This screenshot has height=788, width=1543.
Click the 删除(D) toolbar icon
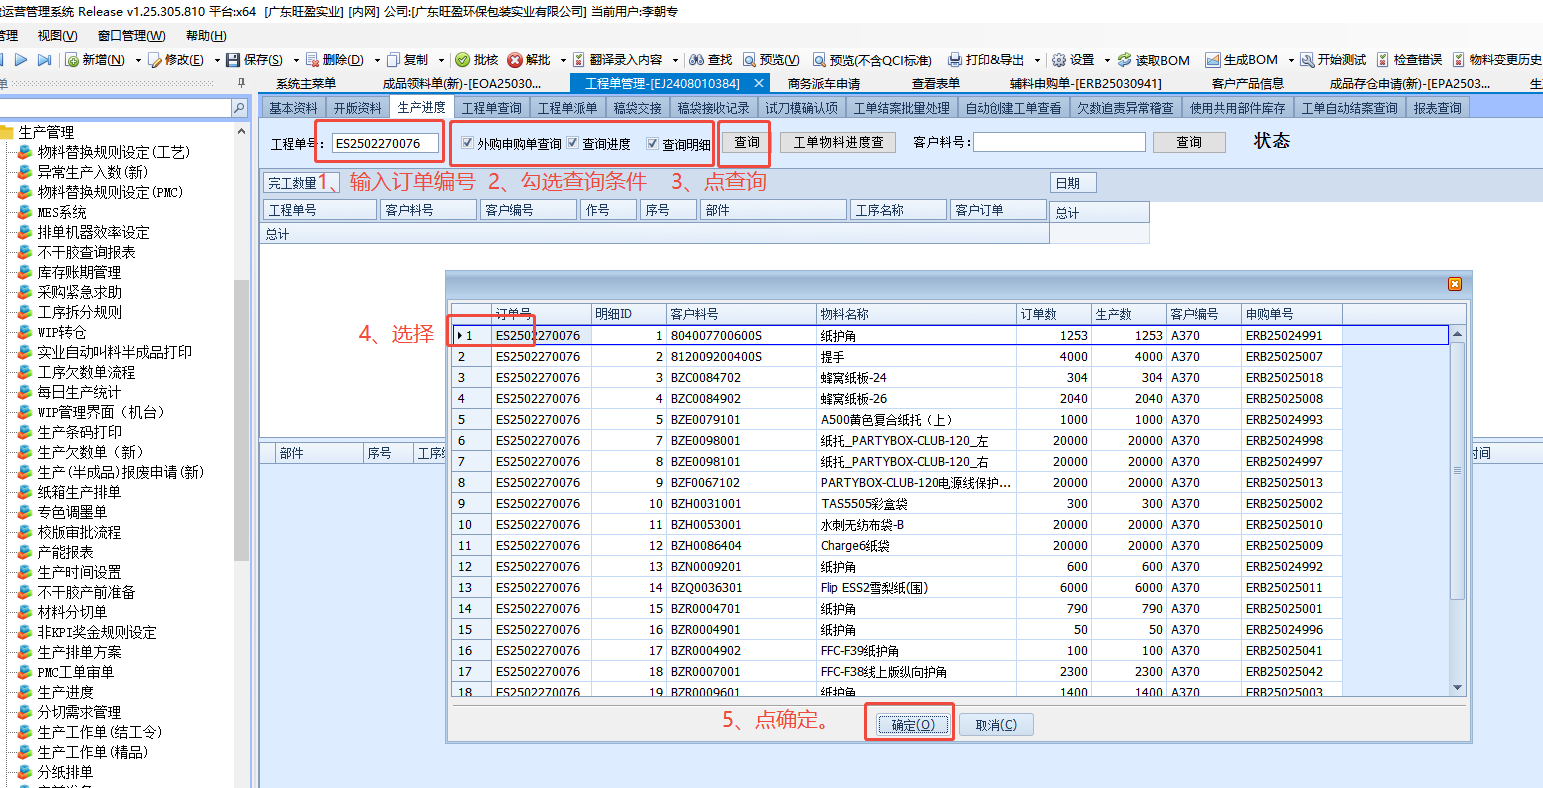[x=312, y=60]
